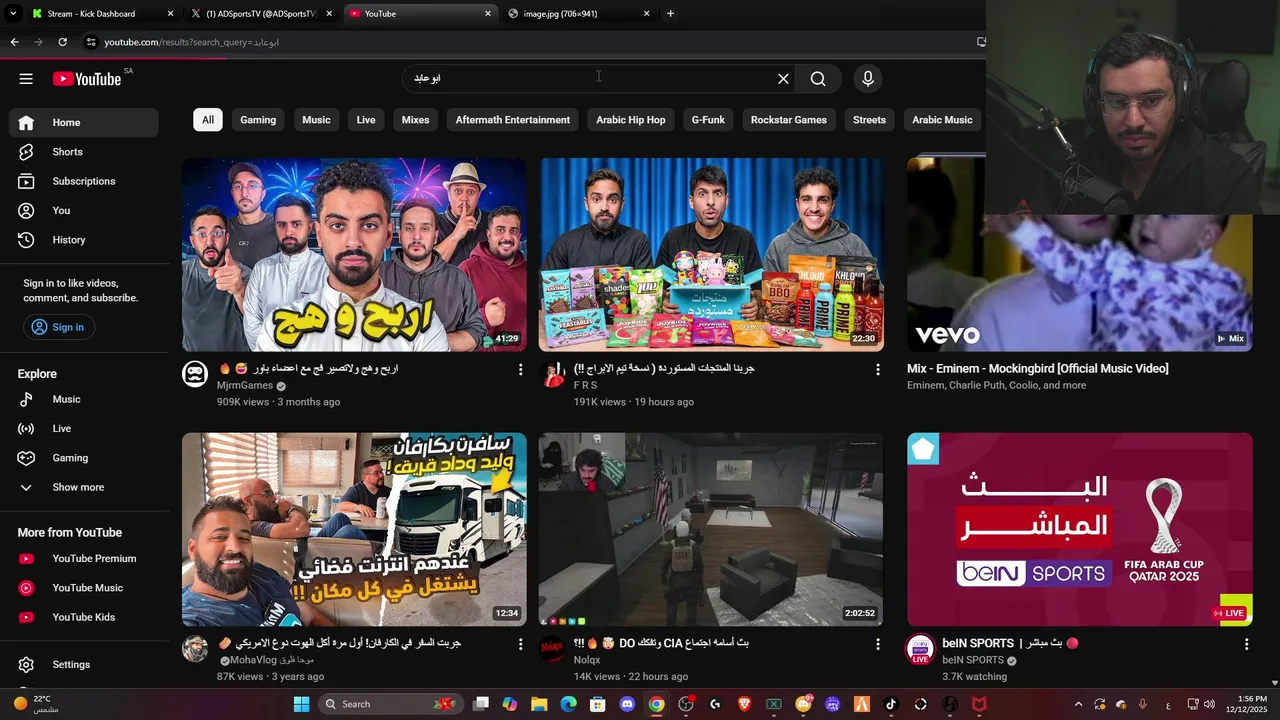Open options menu for F R S video
1280x720 pixels.
(878, 370)
